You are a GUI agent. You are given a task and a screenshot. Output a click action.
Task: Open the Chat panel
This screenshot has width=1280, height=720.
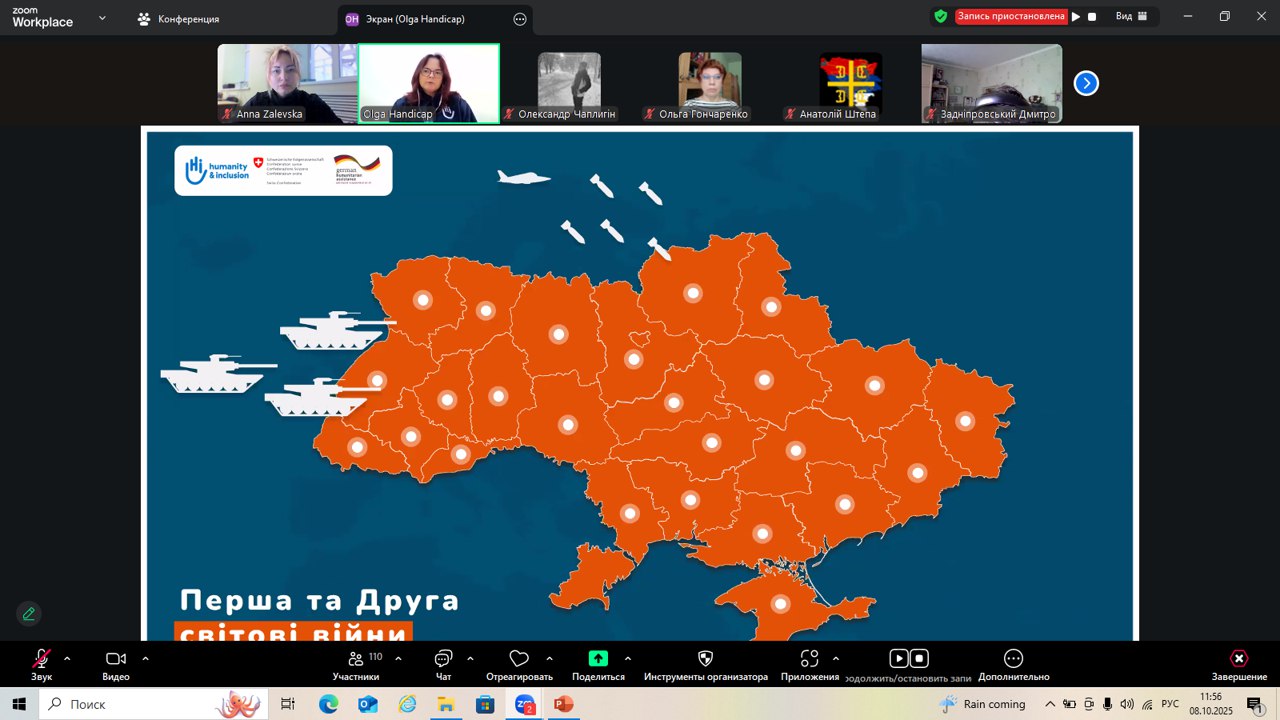click(443, 659)
